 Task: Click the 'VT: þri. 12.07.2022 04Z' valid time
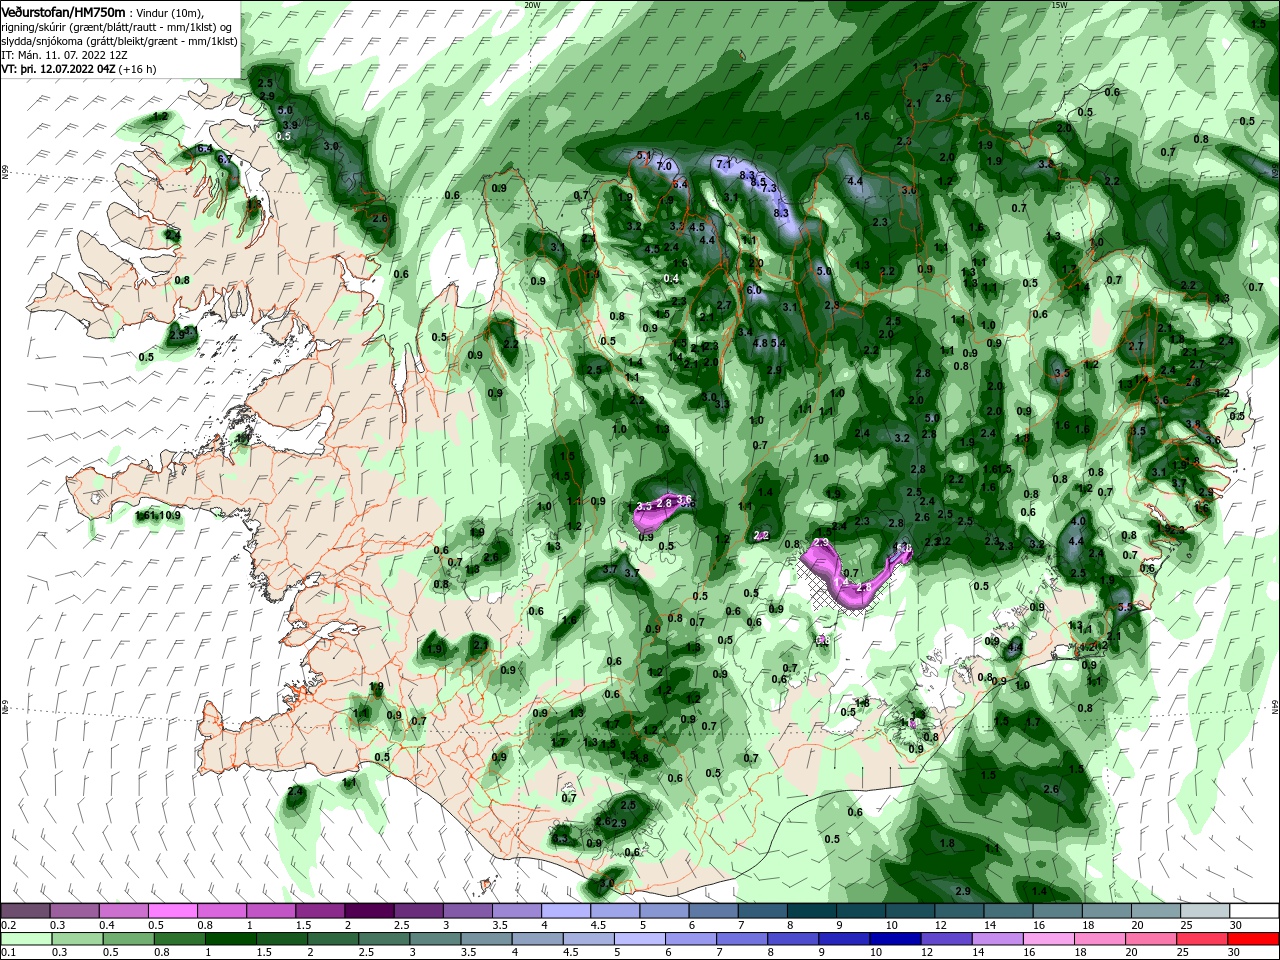click(58, 69)
